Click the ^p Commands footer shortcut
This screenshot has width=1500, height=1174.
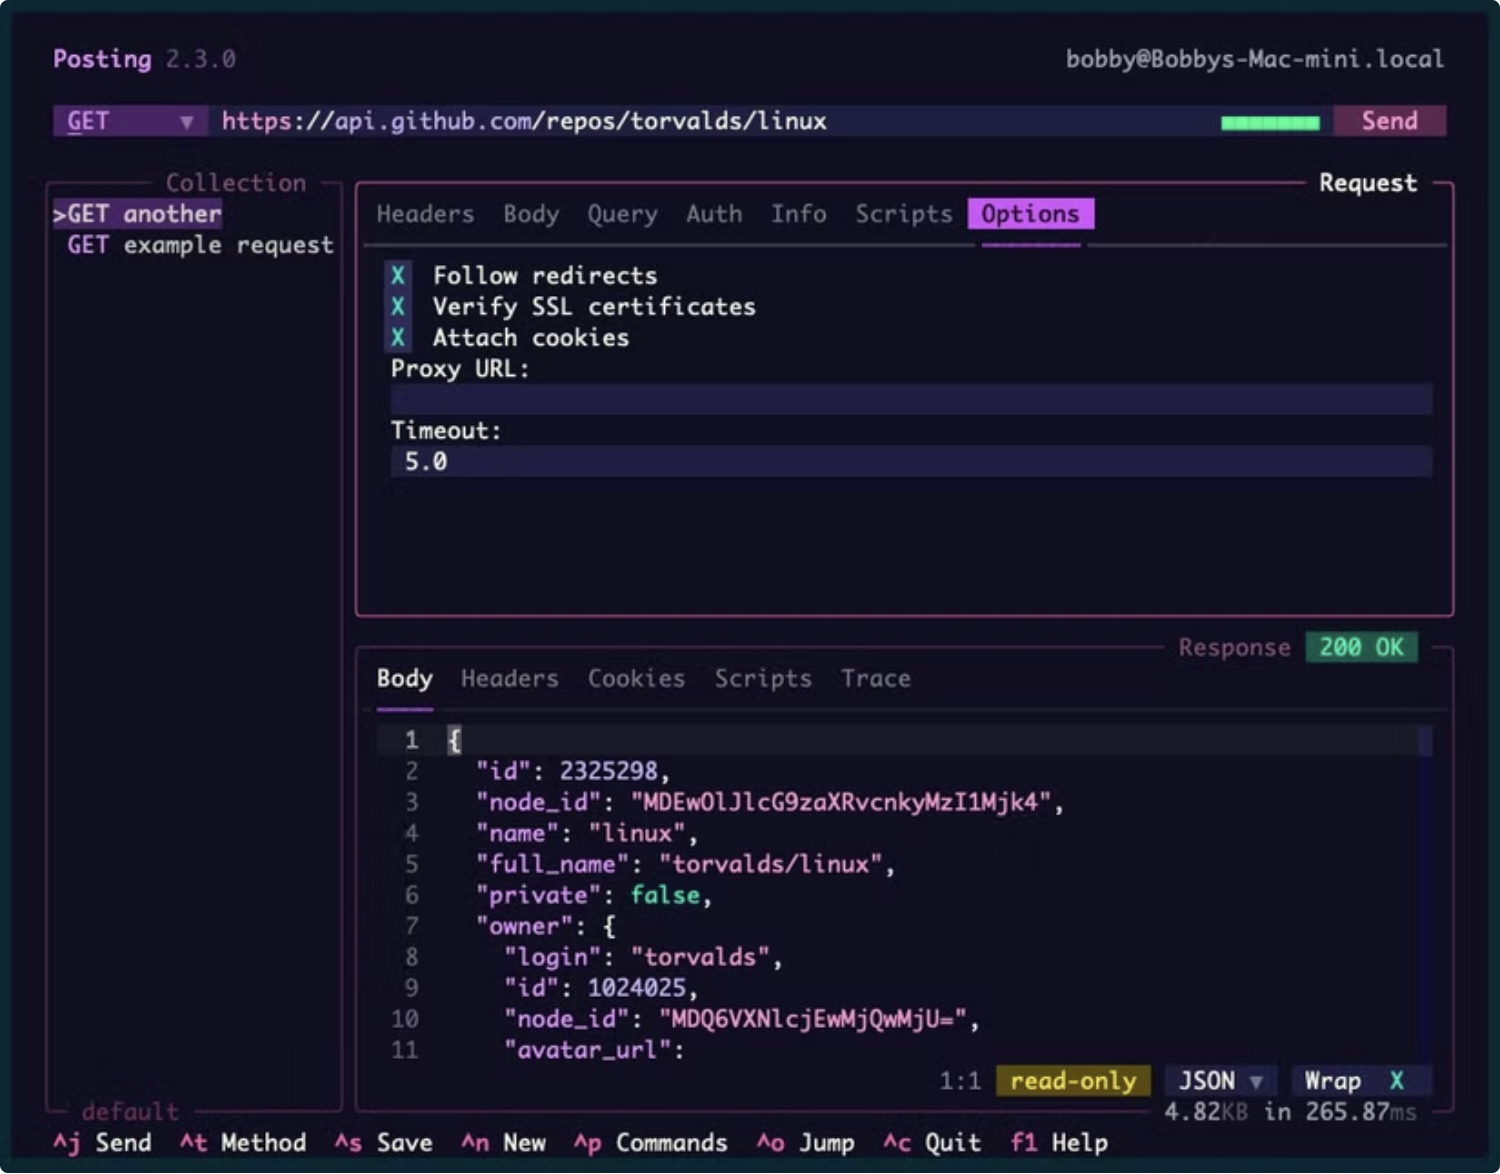[x=651, y=1143]
